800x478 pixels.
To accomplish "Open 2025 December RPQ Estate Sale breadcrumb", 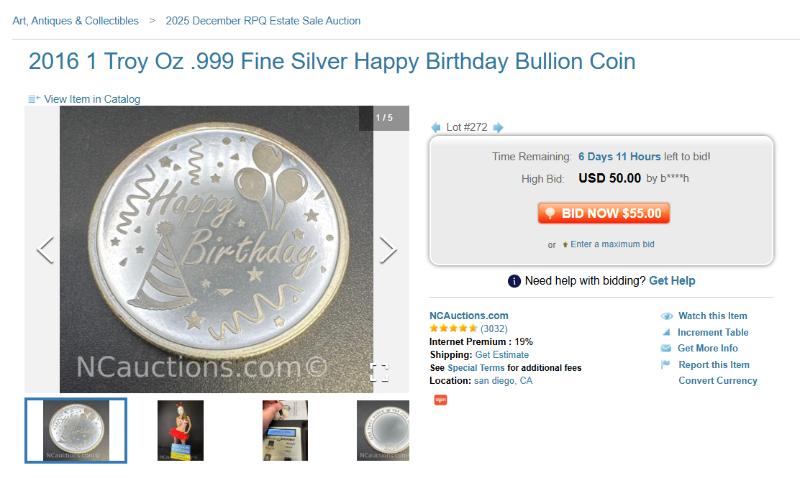I will (264, 20).
